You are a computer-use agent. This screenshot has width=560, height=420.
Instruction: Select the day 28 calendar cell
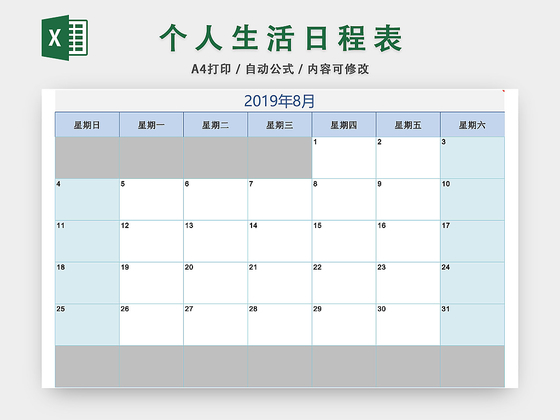pos(280,325)
